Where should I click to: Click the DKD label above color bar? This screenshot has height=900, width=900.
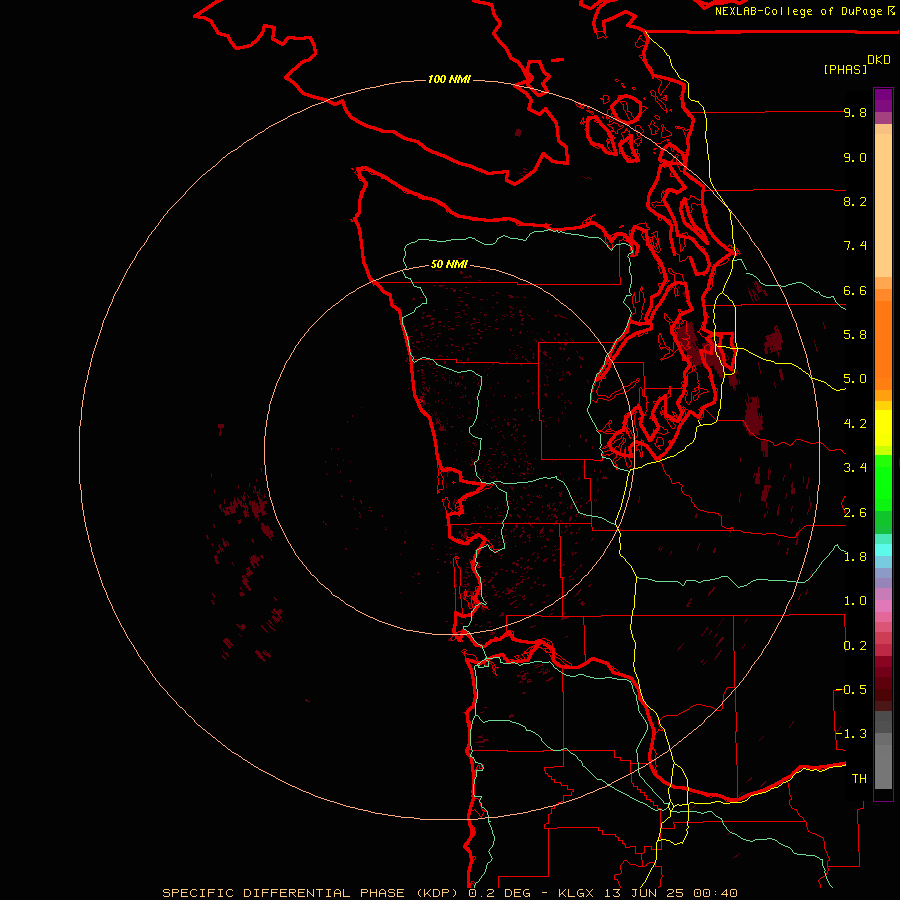coord(879,60)
